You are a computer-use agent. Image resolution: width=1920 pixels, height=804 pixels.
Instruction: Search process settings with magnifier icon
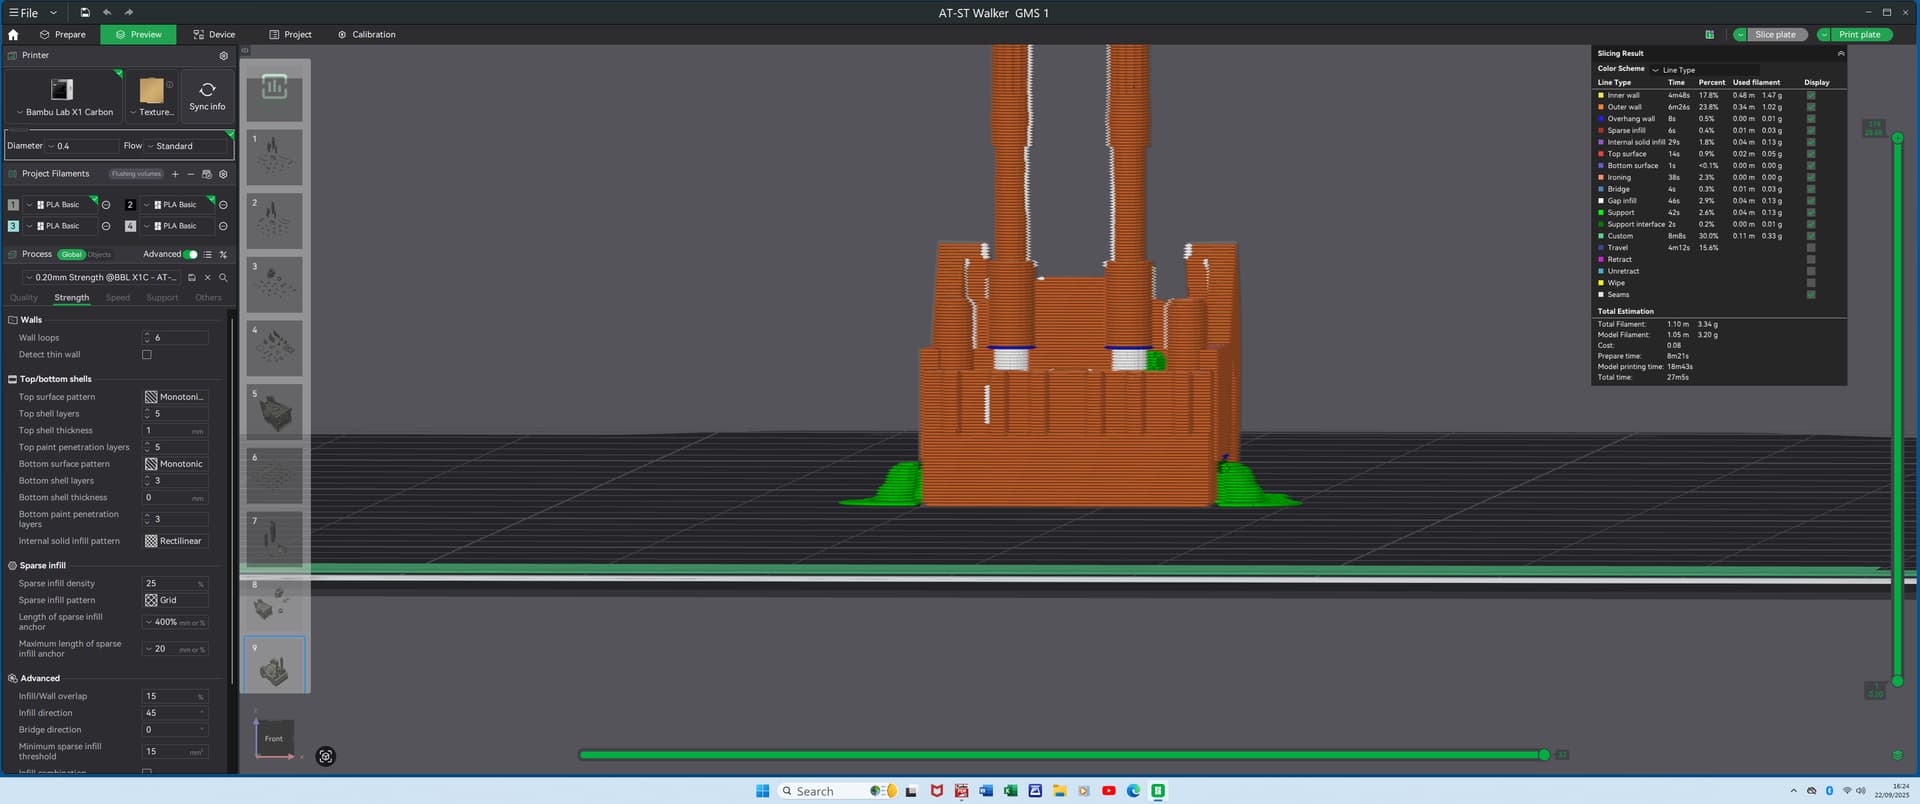click(x=223, y=278)
